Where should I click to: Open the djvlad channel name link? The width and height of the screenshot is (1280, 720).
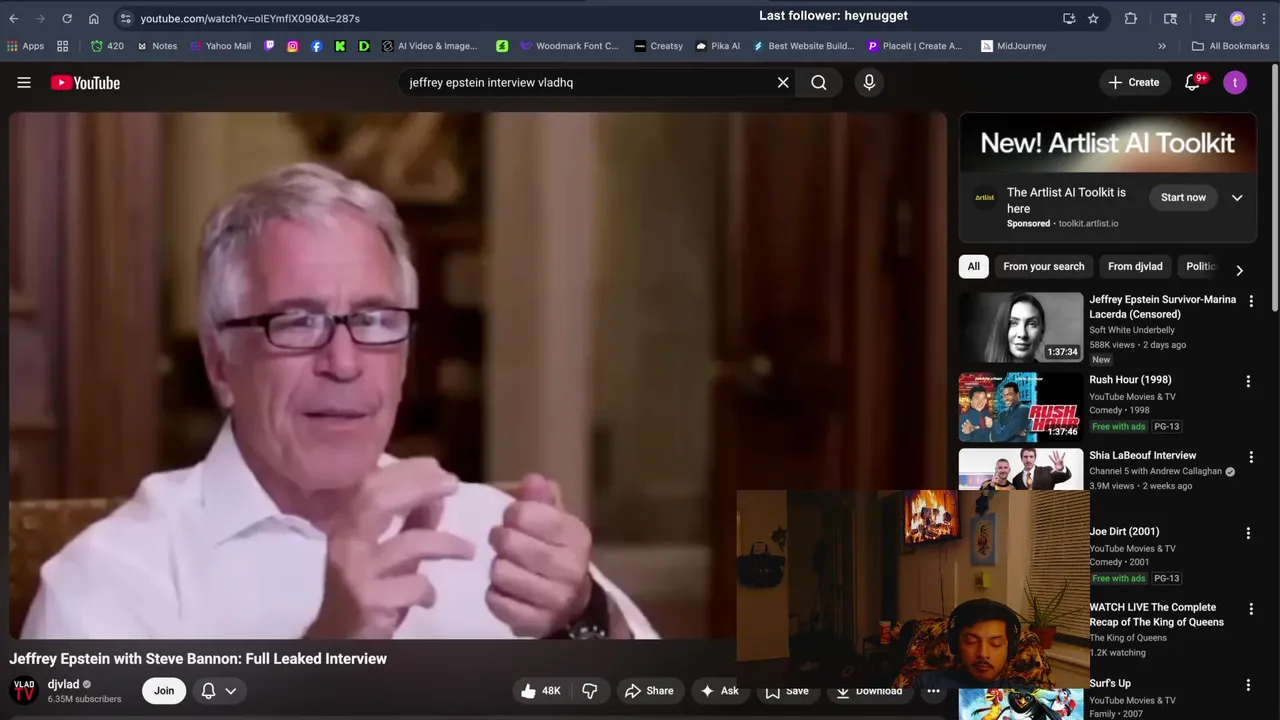tap(63, 685)
